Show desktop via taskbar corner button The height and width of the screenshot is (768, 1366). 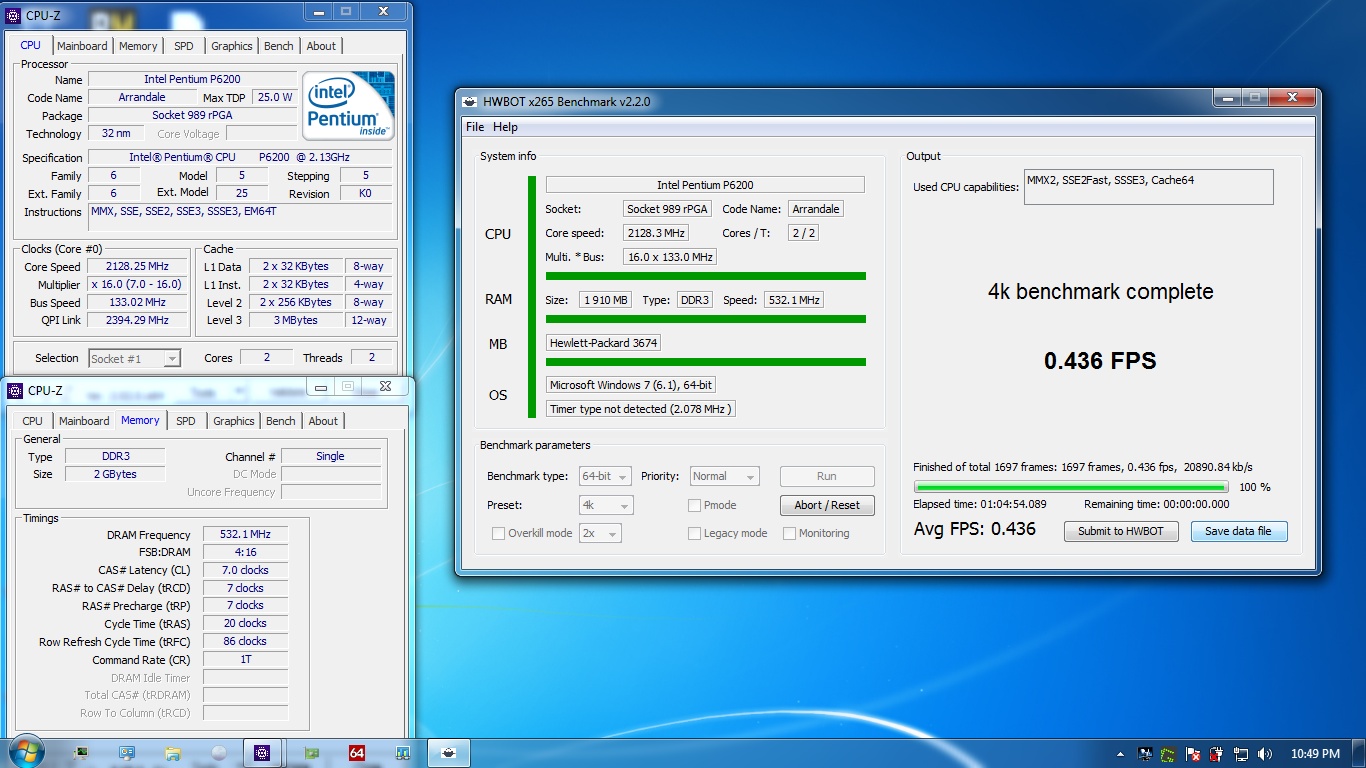pos(1359,753)
